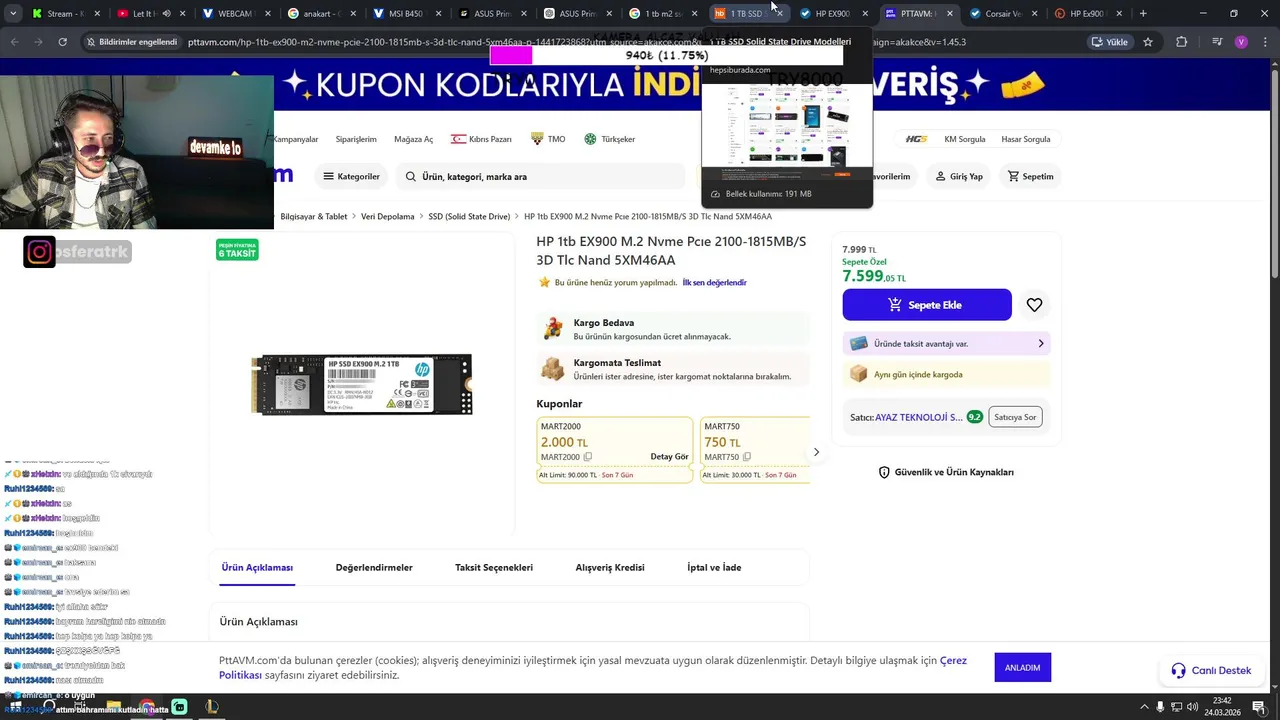Bookmark this page with the star icon
The height and width of the screenshot is (720, 1280).
point(1148,42)
